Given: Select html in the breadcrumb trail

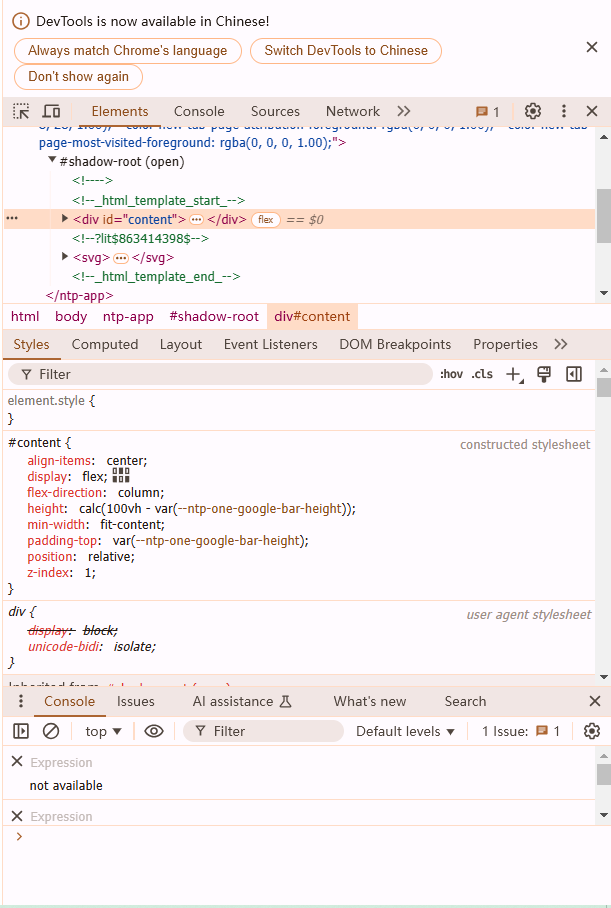Looking at the screenshot, I should 25,317.
